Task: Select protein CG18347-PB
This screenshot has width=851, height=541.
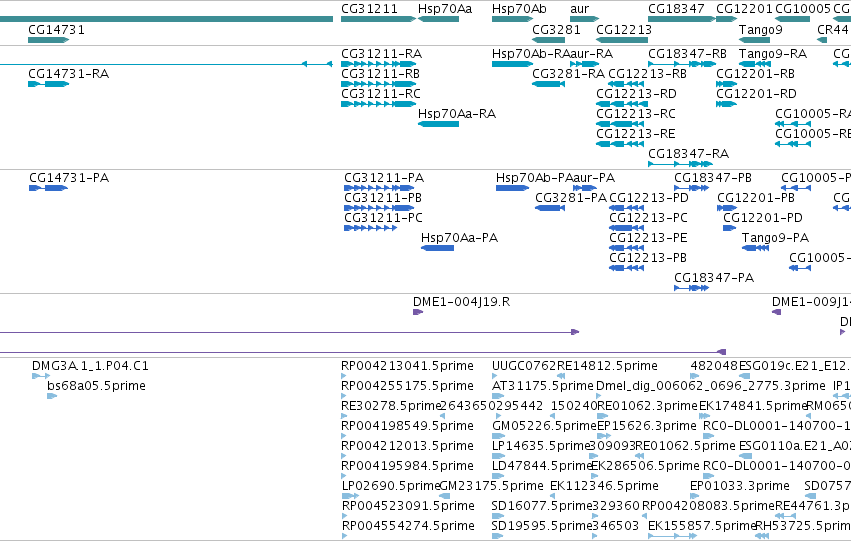Action: pos(691,188)
